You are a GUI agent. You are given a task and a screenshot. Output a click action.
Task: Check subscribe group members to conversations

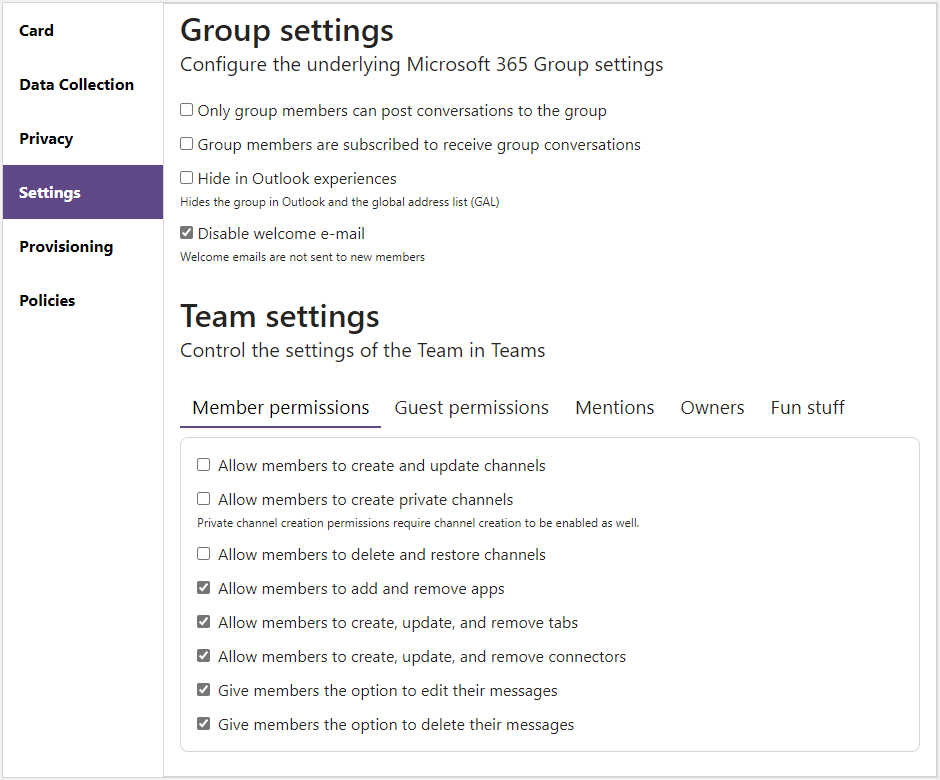[186, 144]
